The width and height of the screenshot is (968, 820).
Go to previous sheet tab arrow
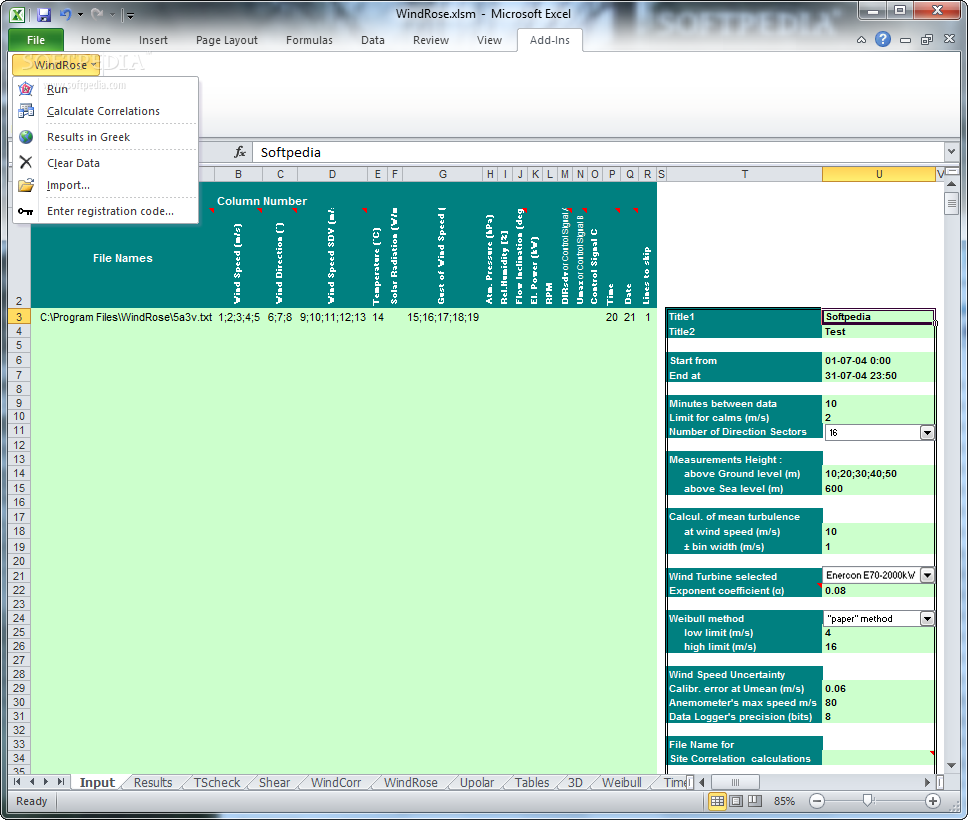pos(32,782)
